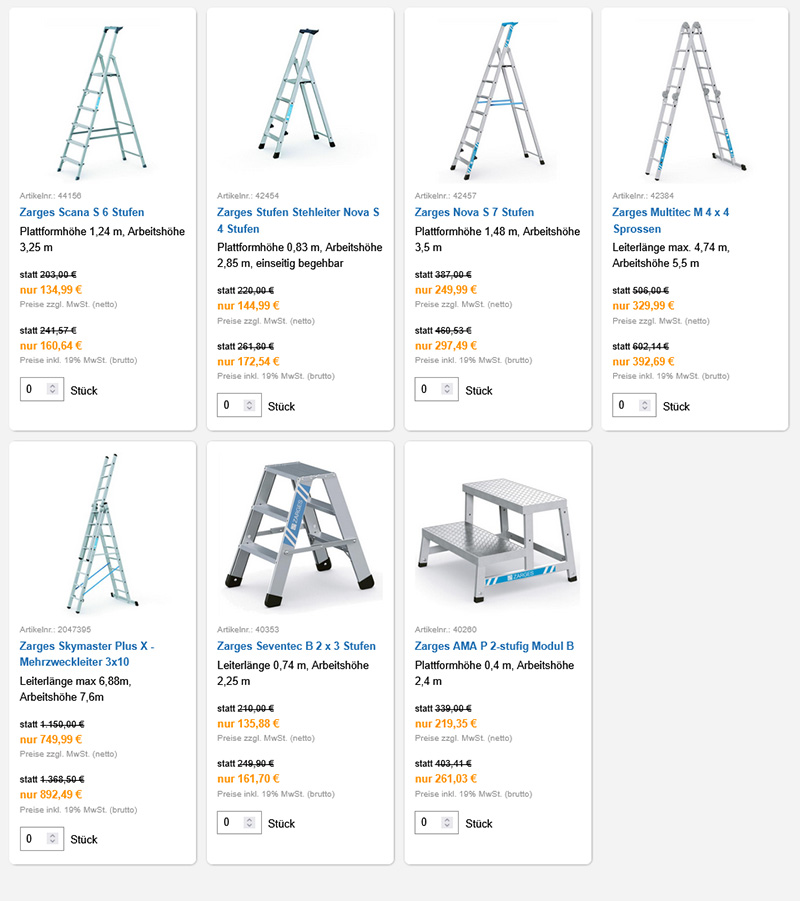Screen dimensions: 800x901
Task: Focus the quantity field for Skymaster Plus X
Action: coord(42,838)
